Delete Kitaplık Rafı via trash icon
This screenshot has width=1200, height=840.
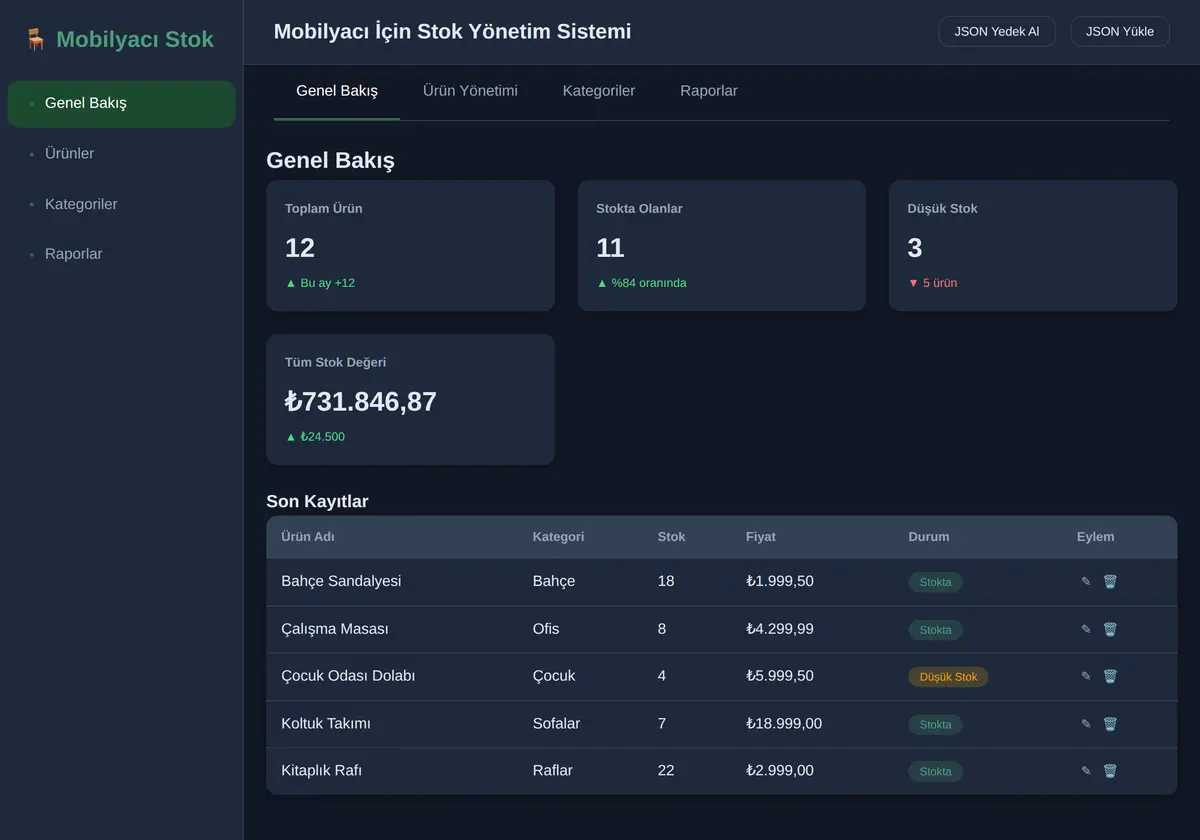point(1110,771)
